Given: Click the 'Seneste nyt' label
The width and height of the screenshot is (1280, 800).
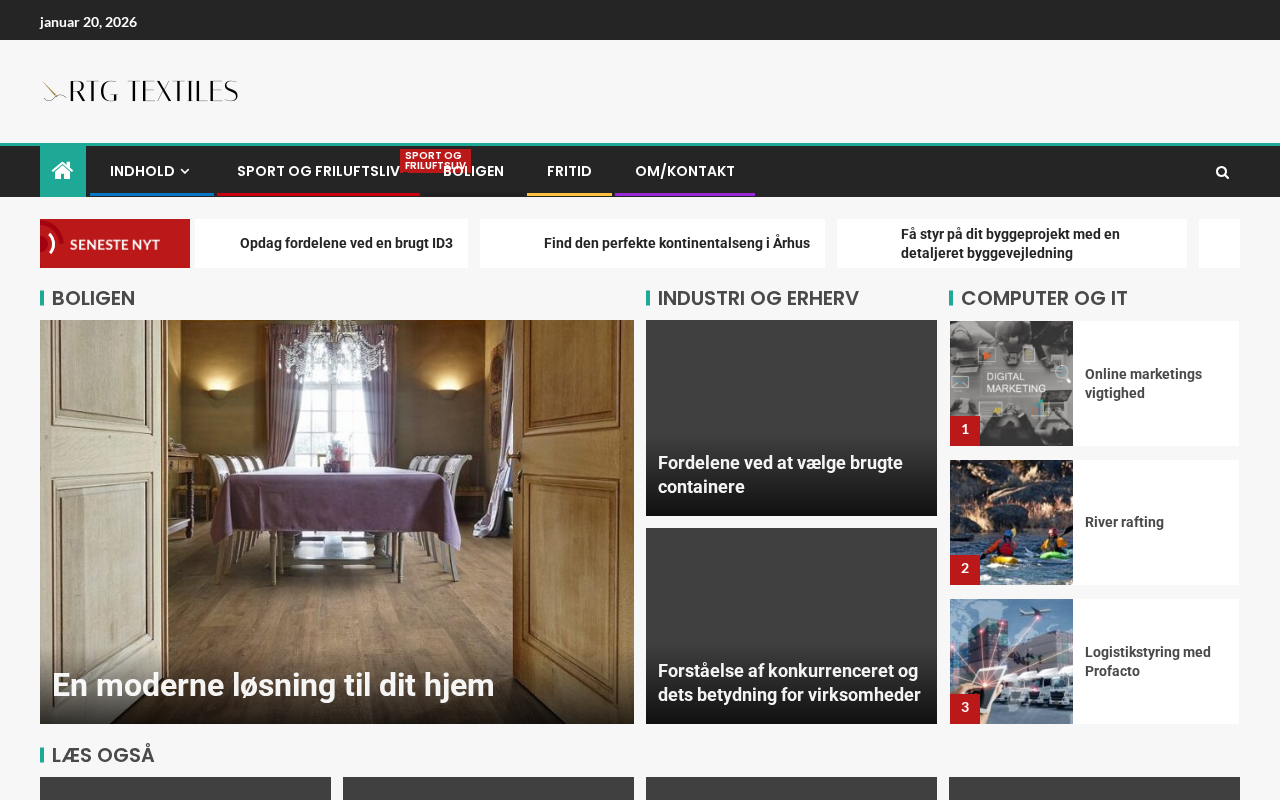Looking at the screenshot, I should [x=115, y=243].
